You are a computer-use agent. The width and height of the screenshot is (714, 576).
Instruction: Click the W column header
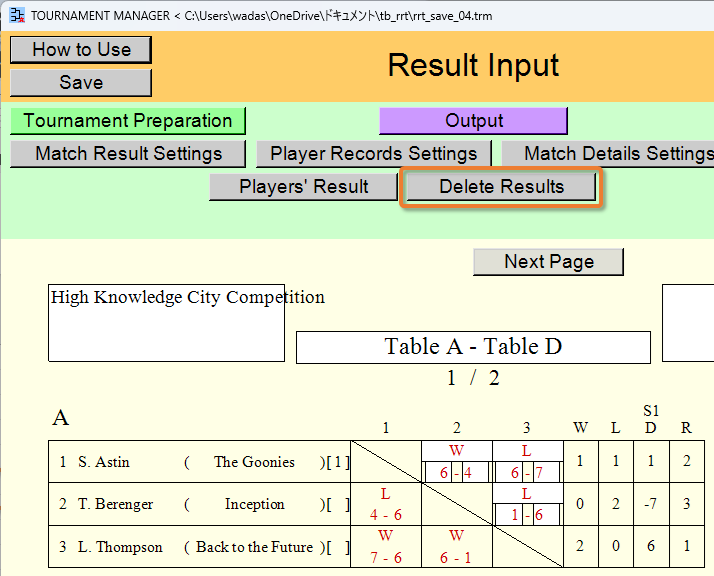[x=580, y=428]
